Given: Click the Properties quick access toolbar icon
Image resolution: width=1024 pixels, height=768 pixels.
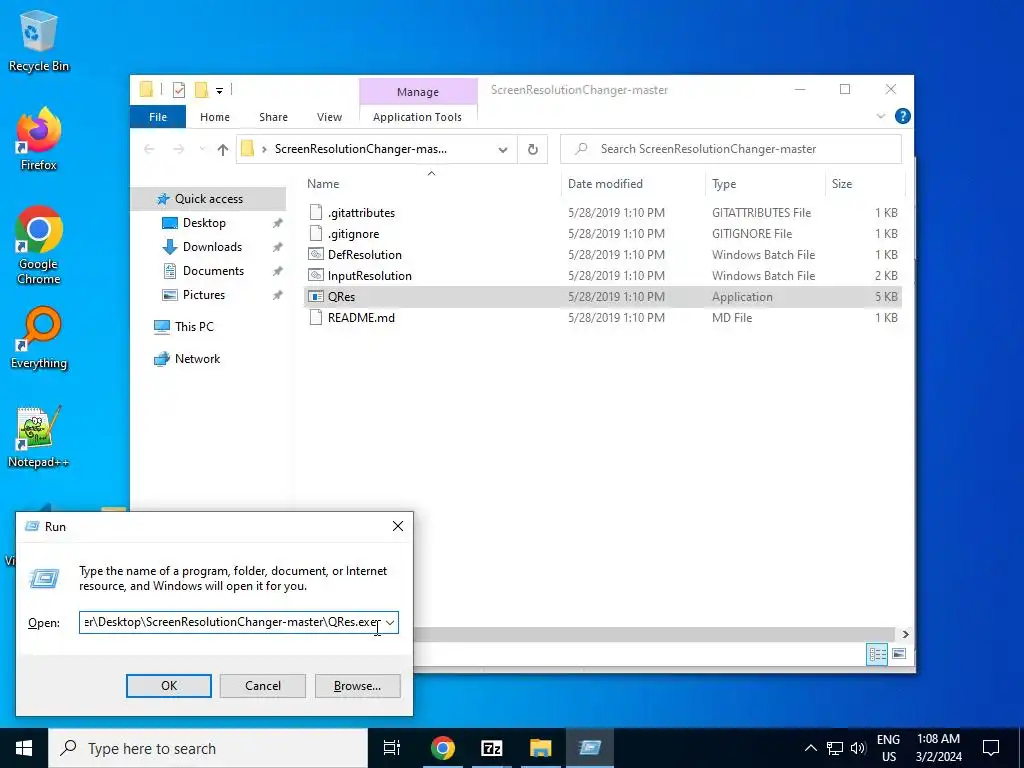Looking at the screenshot, I should pos(178,90).
